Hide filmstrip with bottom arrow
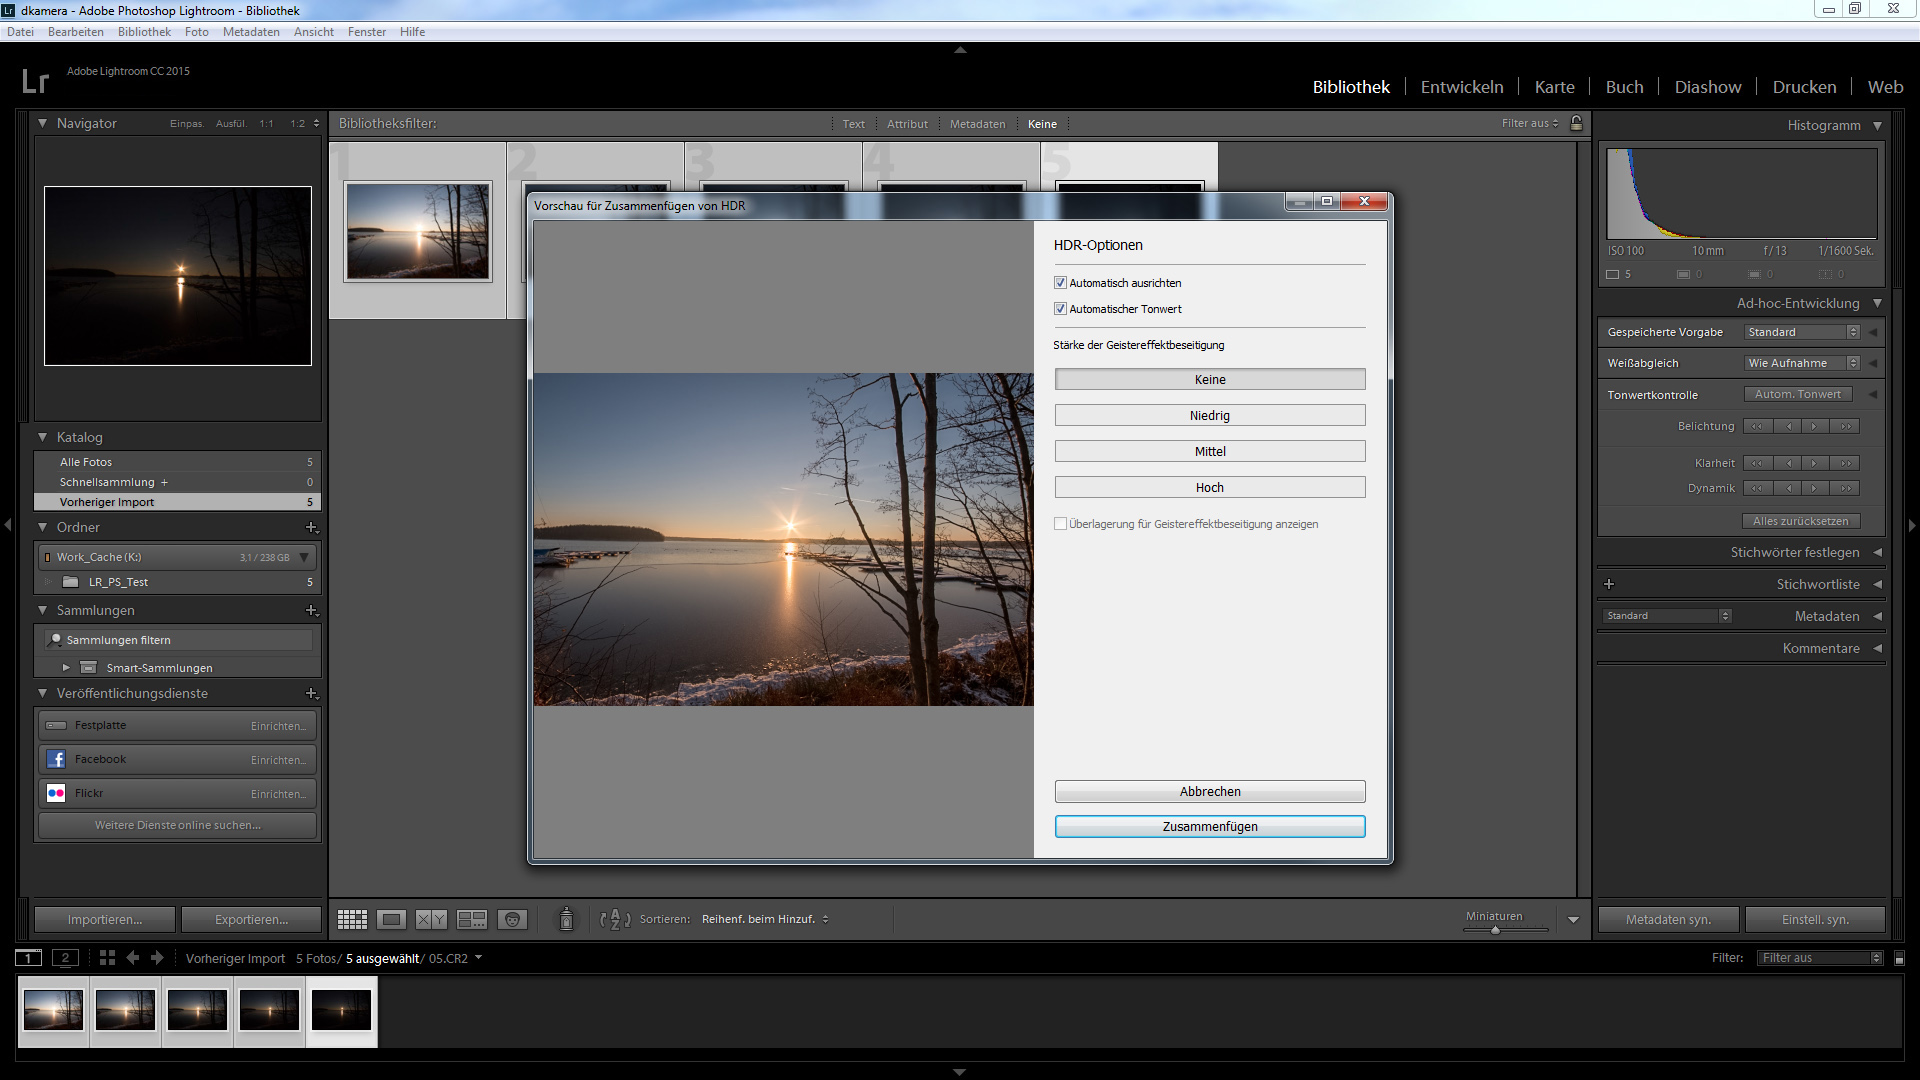 (x=960, y=1072)
